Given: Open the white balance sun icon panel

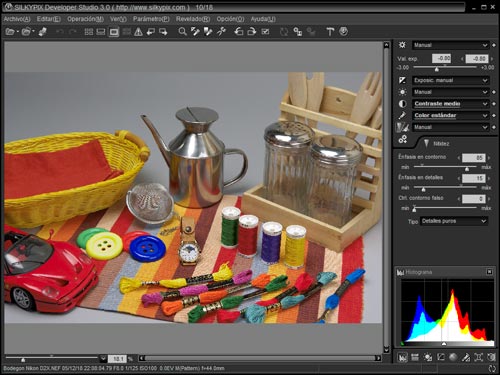Looking at the screenshot, I should tap(402, 92).
